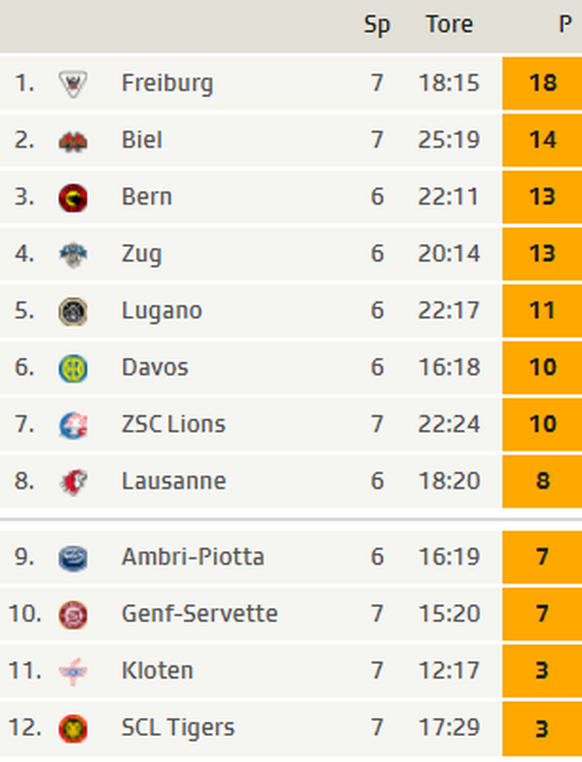Open the Lugano club crest
The image size is (582, 762).
tap(73, 312)
